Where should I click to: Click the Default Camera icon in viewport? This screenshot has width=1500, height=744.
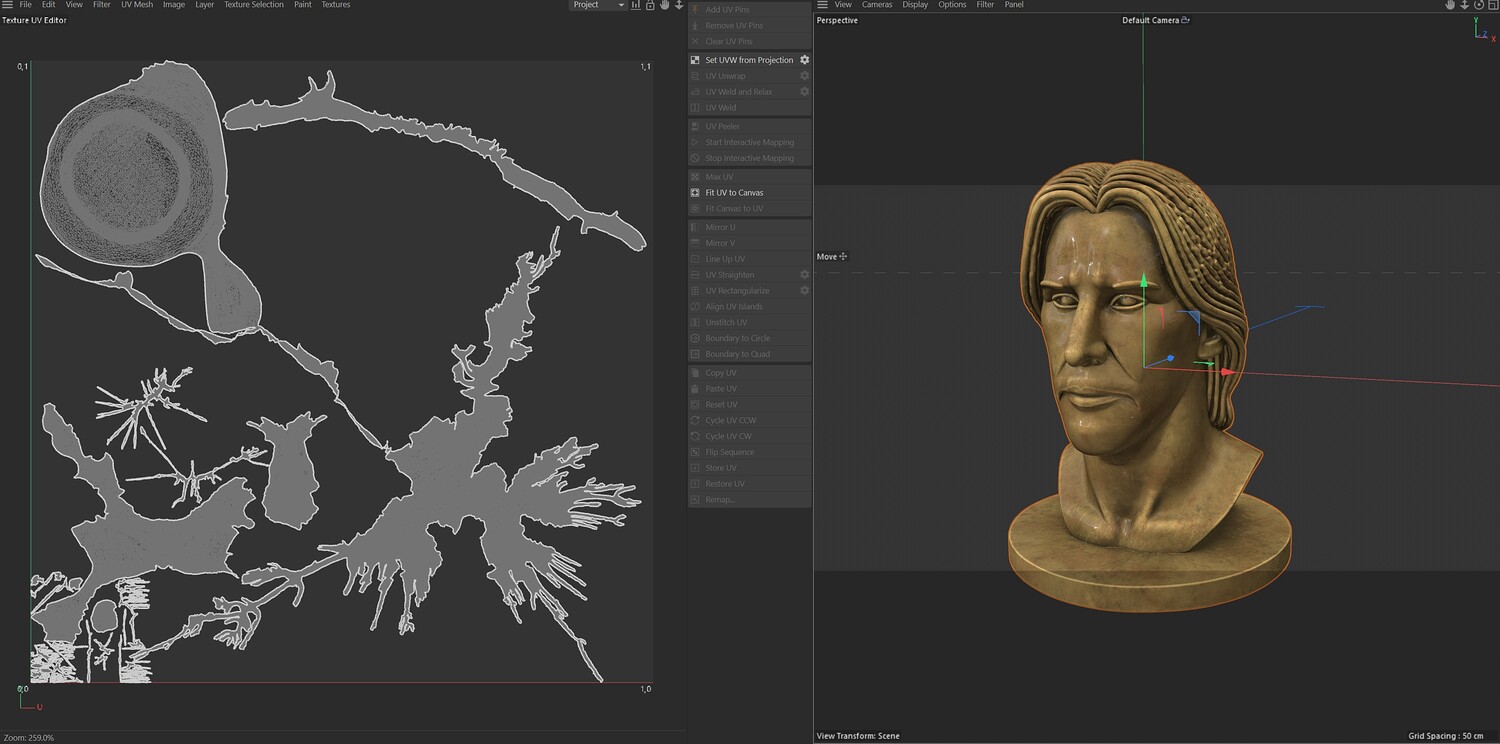pos(1186,20)
